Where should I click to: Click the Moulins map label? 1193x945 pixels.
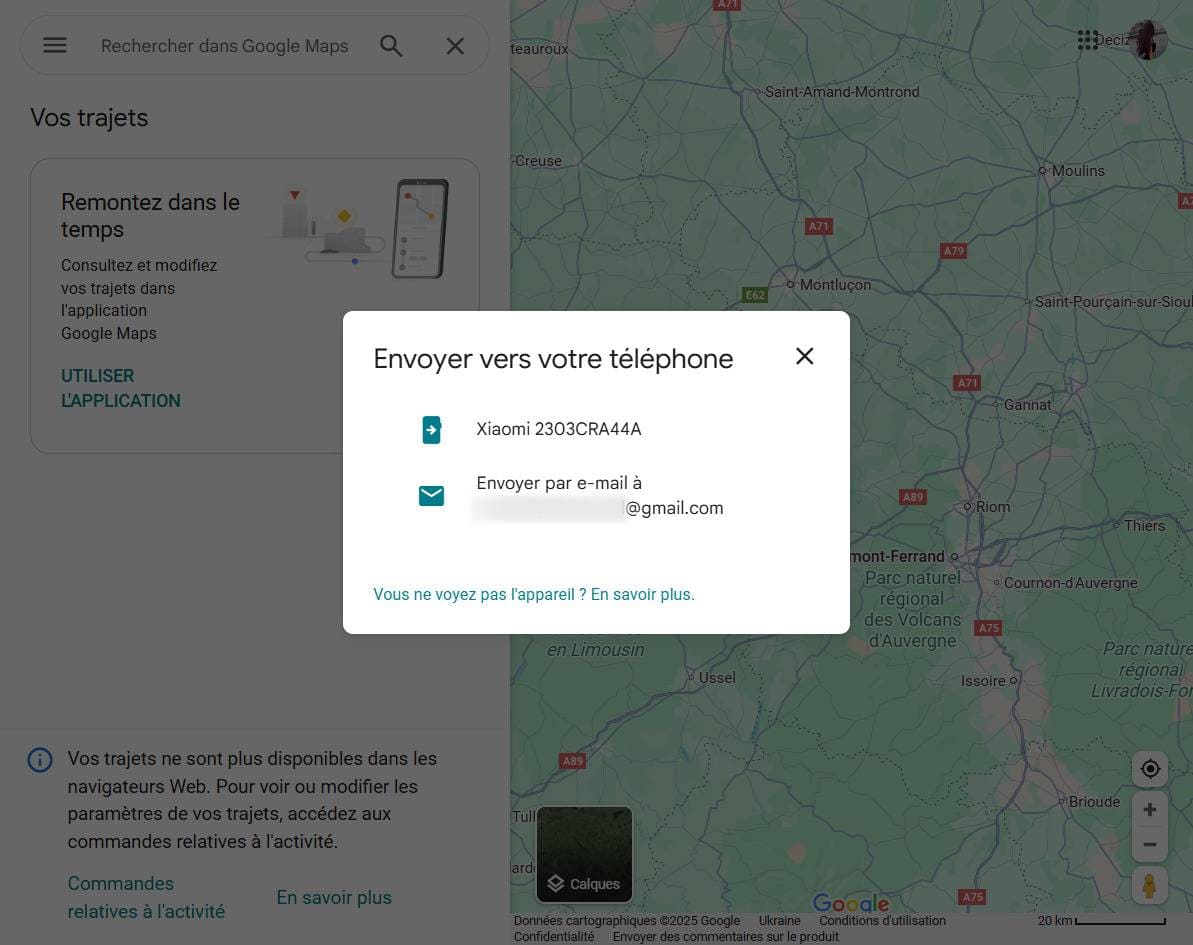click(1078, 171)
